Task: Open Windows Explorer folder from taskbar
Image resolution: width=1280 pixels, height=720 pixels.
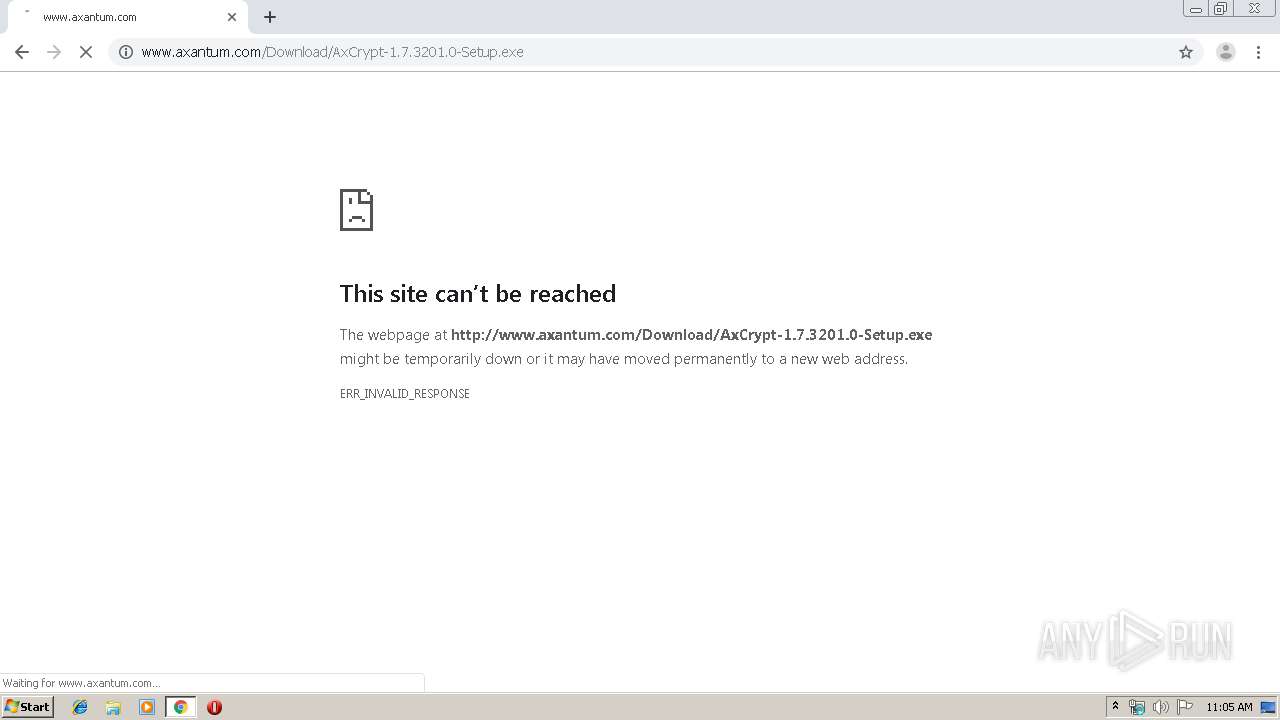Action: pos(113,707)
